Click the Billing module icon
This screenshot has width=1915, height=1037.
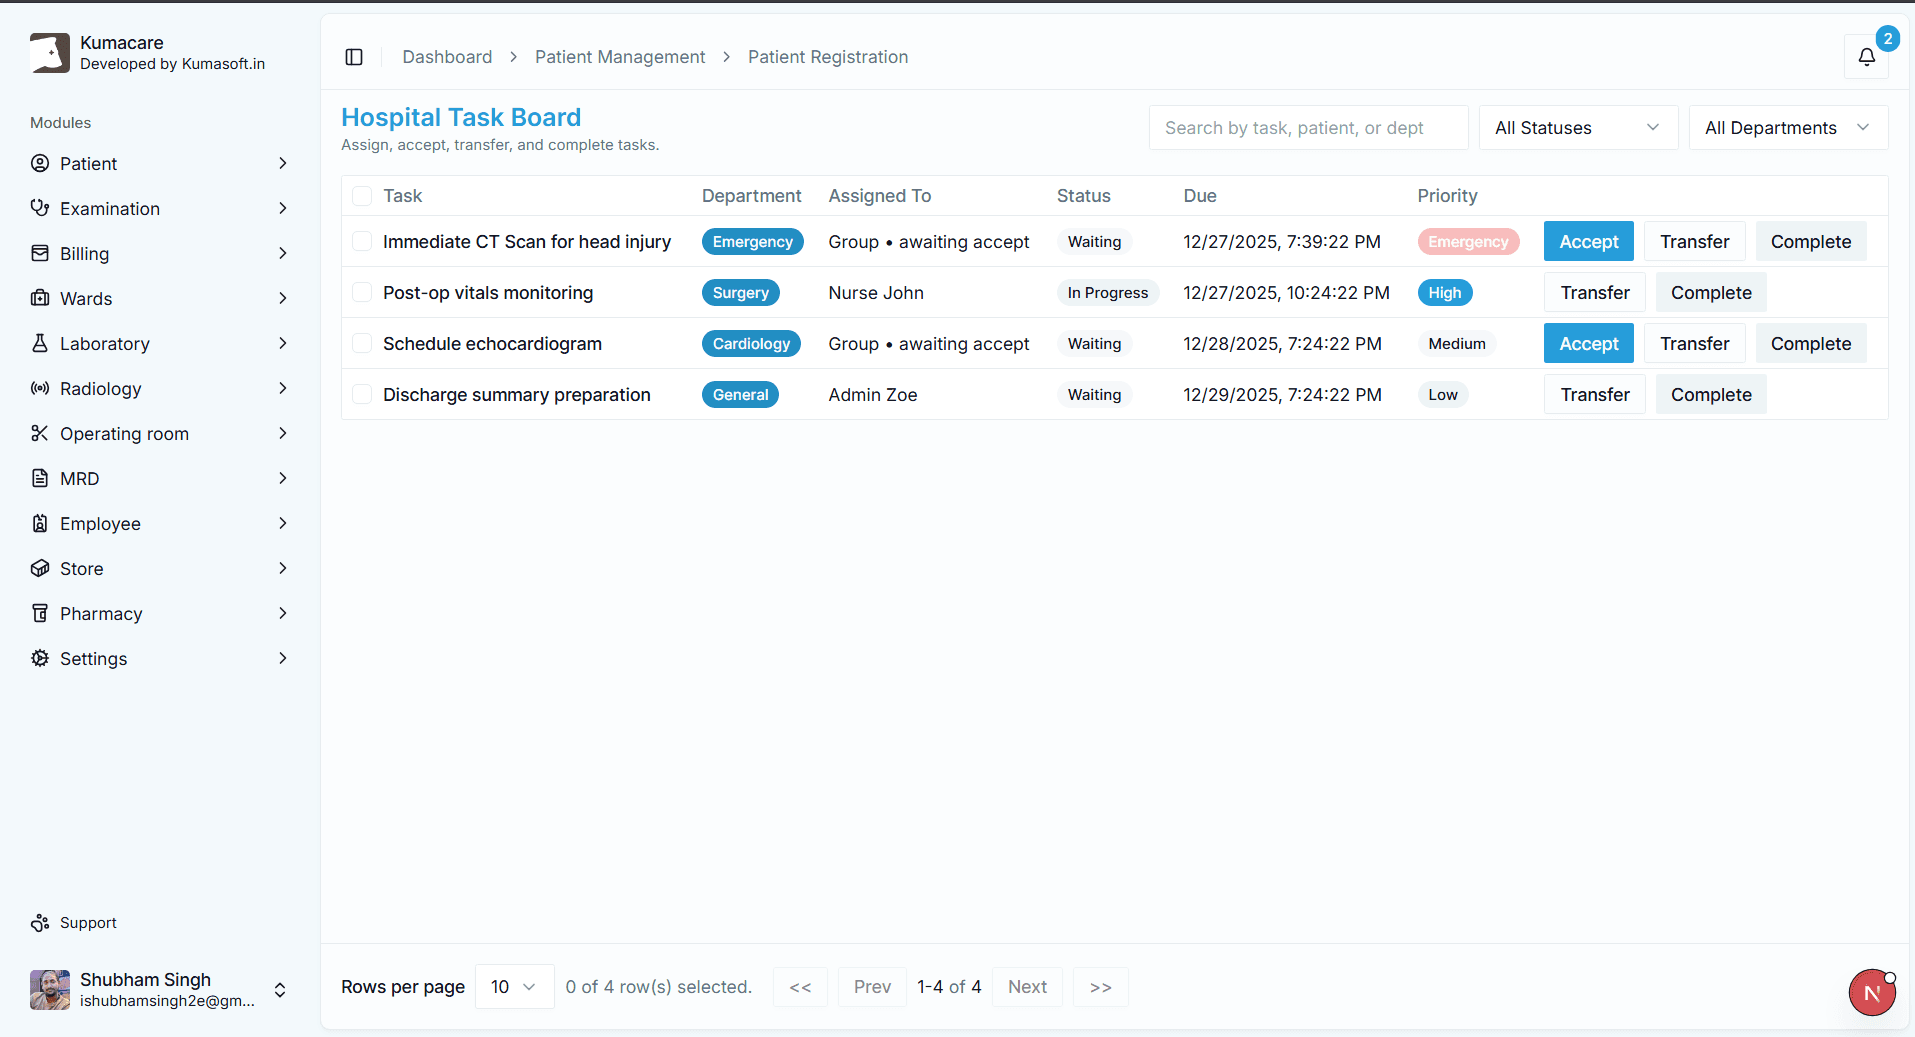coord(39,253)
